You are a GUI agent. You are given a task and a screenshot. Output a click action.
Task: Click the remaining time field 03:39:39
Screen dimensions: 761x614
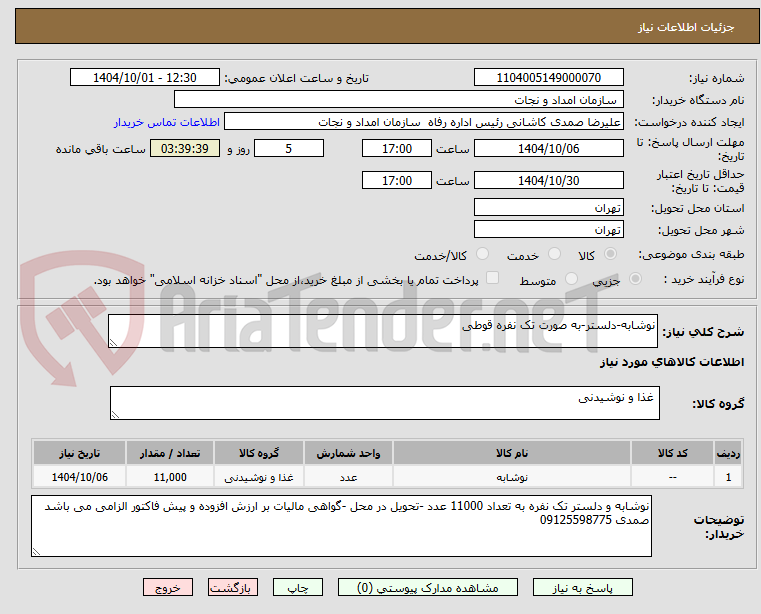pyautogui.click(x=184, y=149)
